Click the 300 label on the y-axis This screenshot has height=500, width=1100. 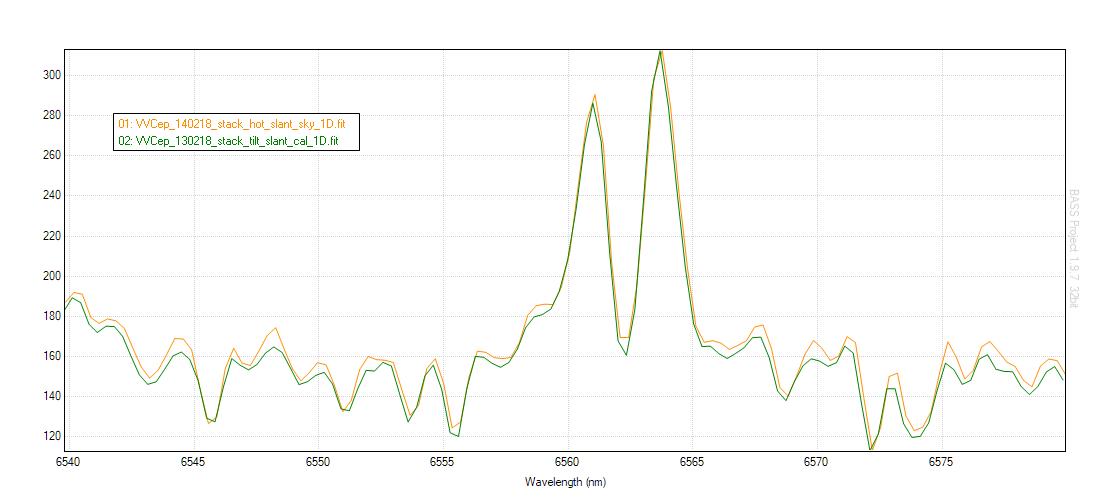tap(51, 75)
